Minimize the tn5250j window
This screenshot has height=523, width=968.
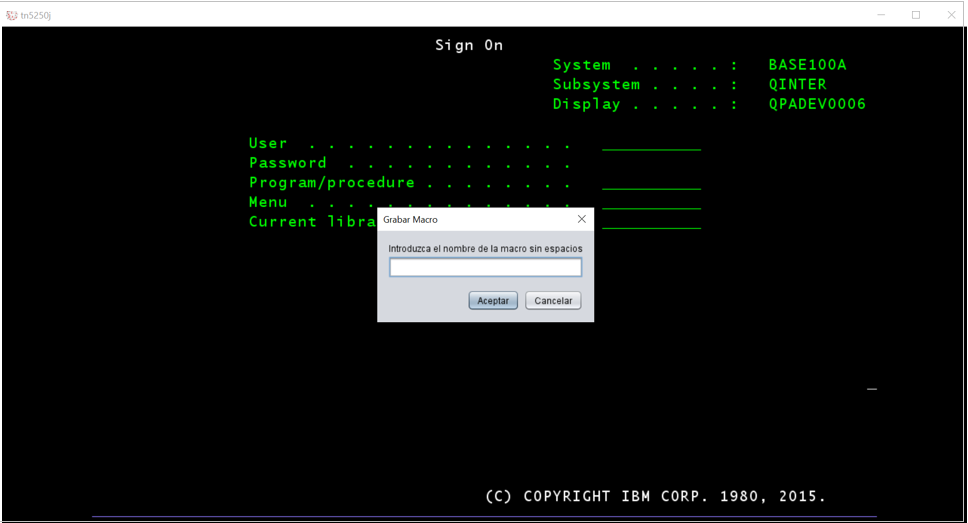[882, 15]
